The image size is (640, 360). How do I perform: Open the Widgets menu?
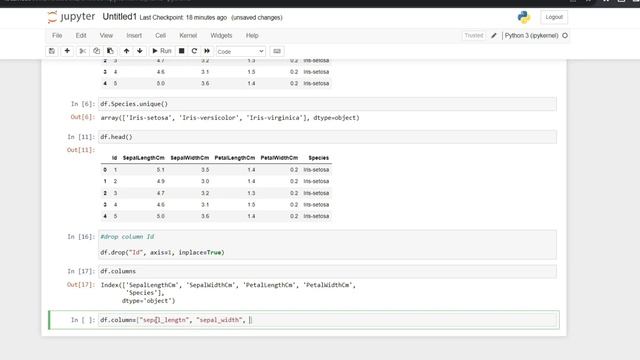tap(221, 36)
